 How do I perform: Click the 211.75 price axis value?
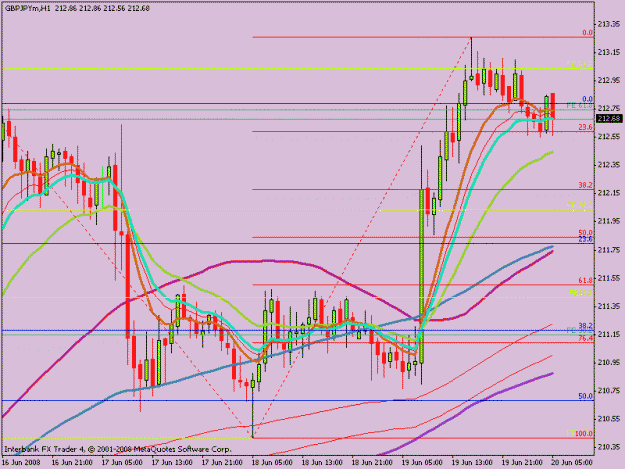pyautogui.click(x=609, y=250)
